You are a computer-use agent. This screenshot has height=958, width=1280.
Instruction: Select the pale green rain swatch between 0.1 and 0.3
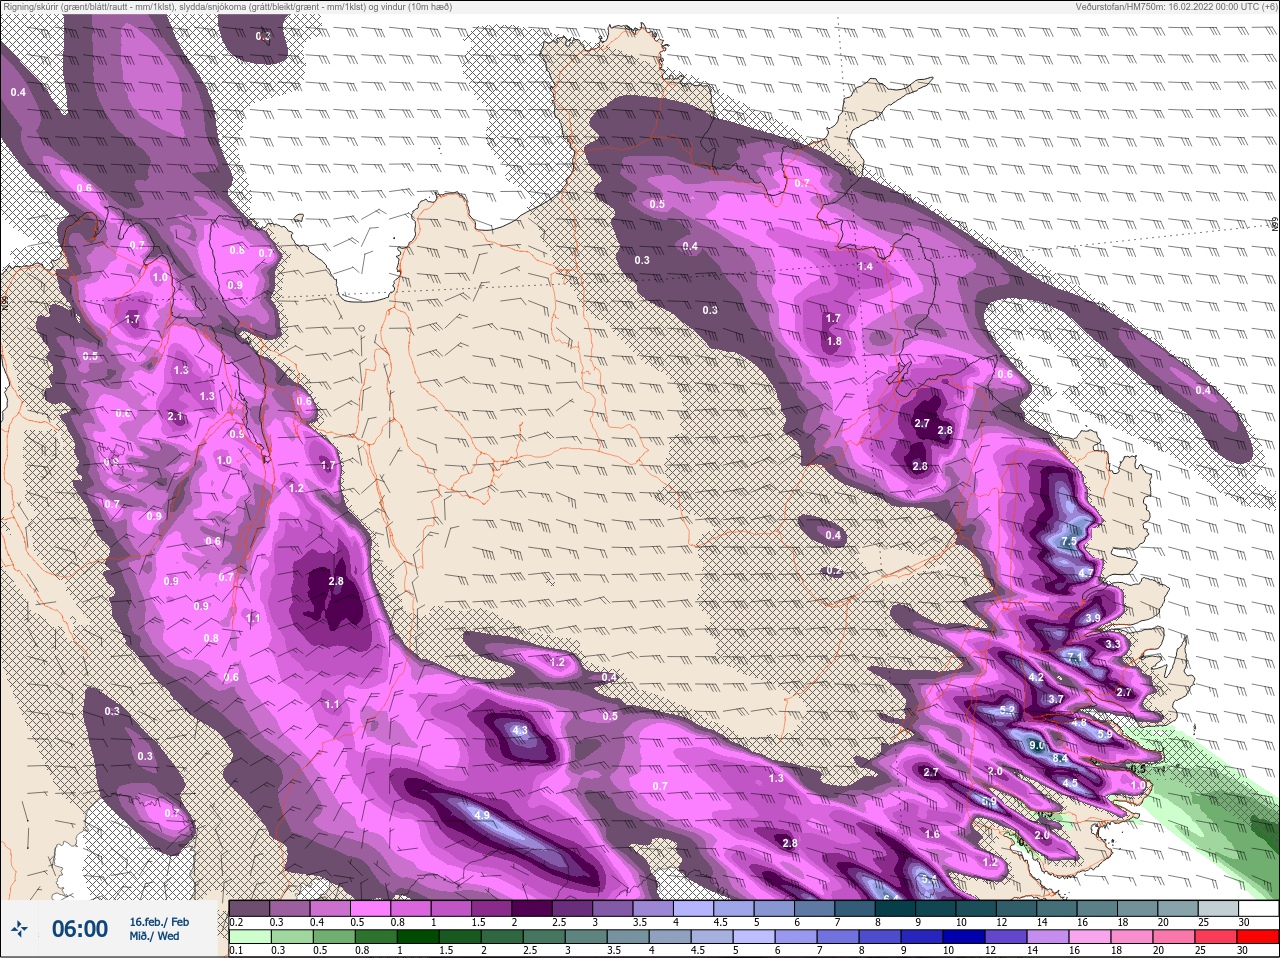(x=250, y=937)
